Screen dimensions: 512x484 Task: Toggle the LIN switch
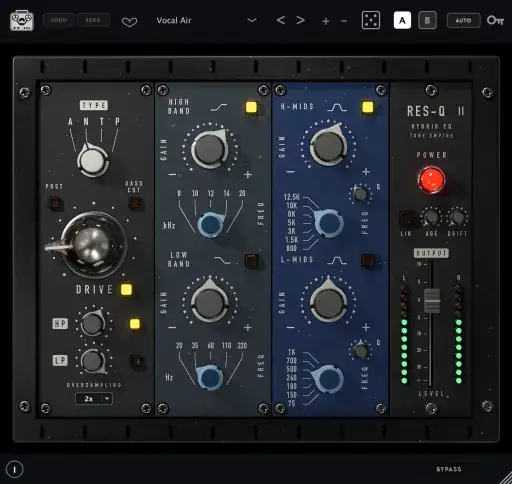pos(406,218)
